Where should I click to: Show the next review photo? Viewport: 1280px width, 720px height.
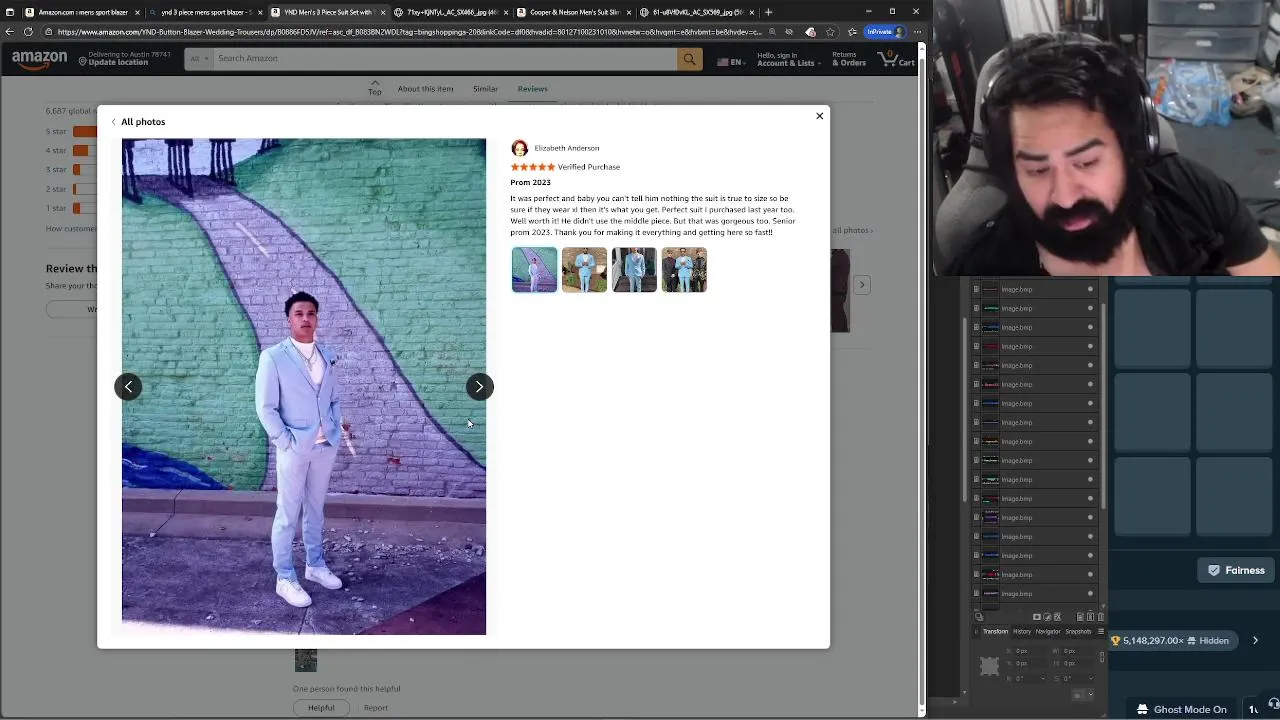(x=479, y=387)
